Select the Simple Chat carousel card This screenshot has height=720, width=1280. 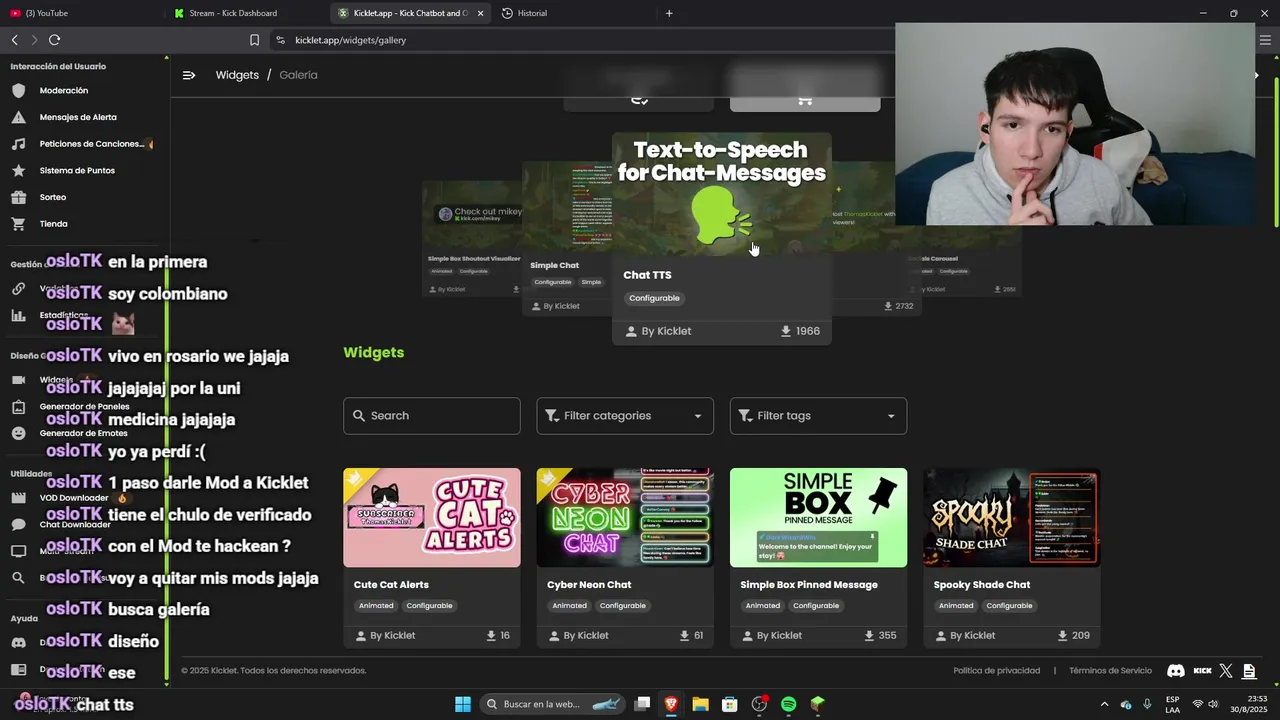tap(566, 238)
